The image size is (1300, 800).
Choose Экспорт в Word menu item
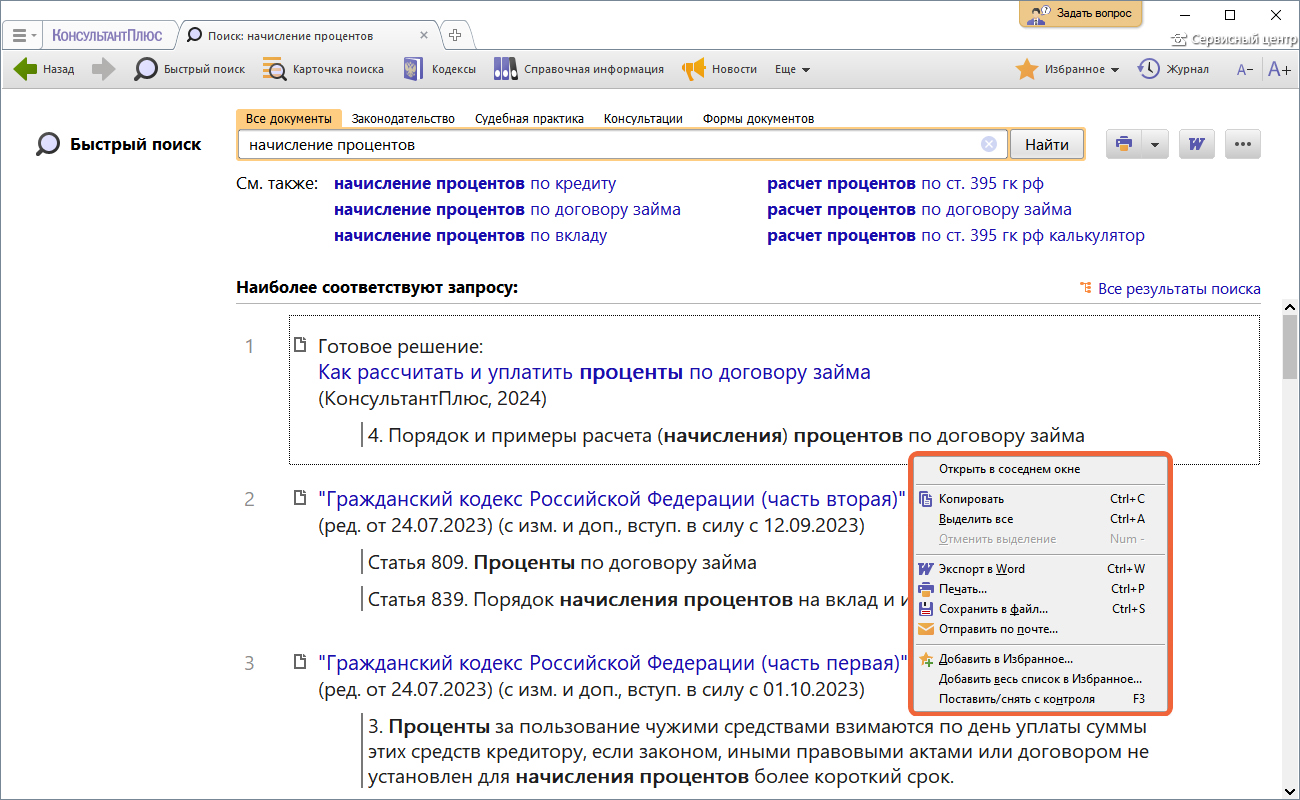coord(1040,569)
